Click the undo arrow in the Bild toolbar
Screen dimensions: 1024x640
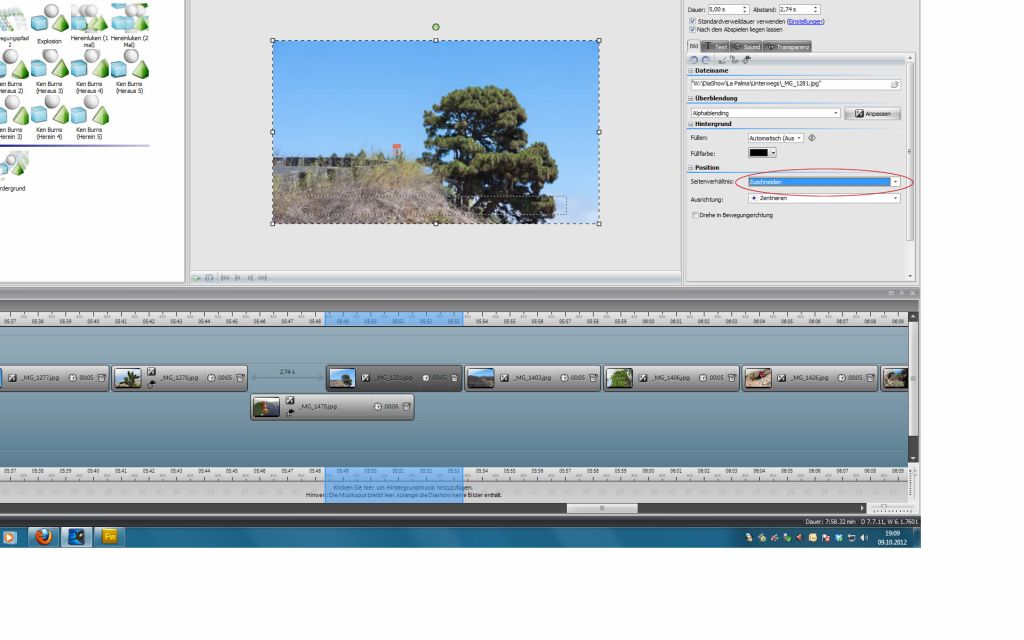tap(695, 60)
